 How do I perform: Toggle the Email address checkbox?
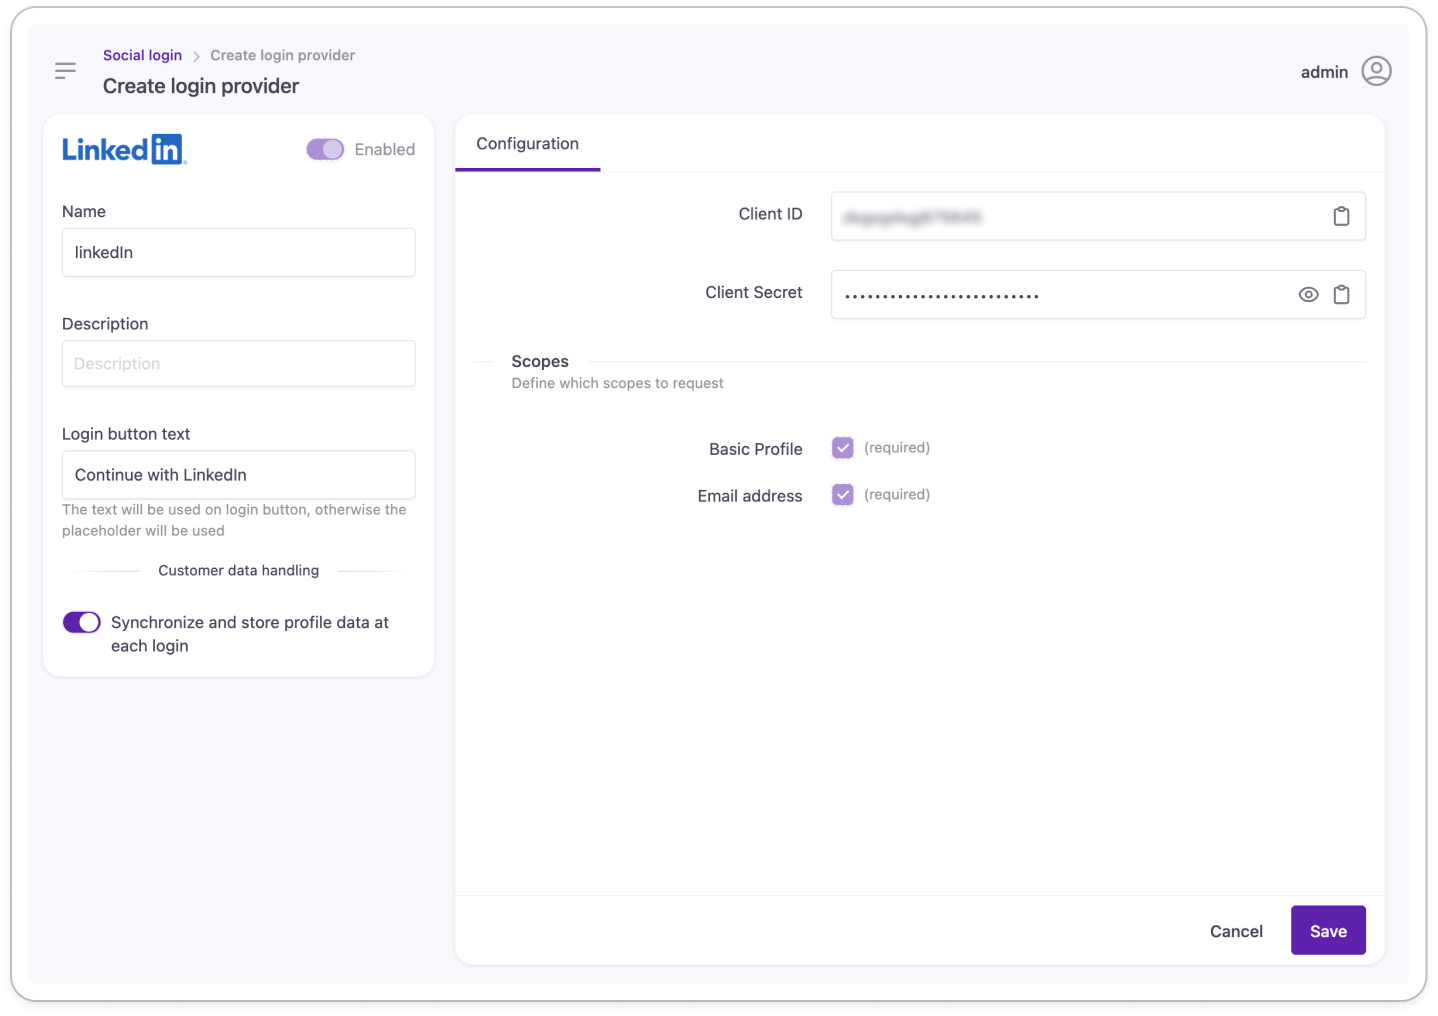tap(843, 495)
